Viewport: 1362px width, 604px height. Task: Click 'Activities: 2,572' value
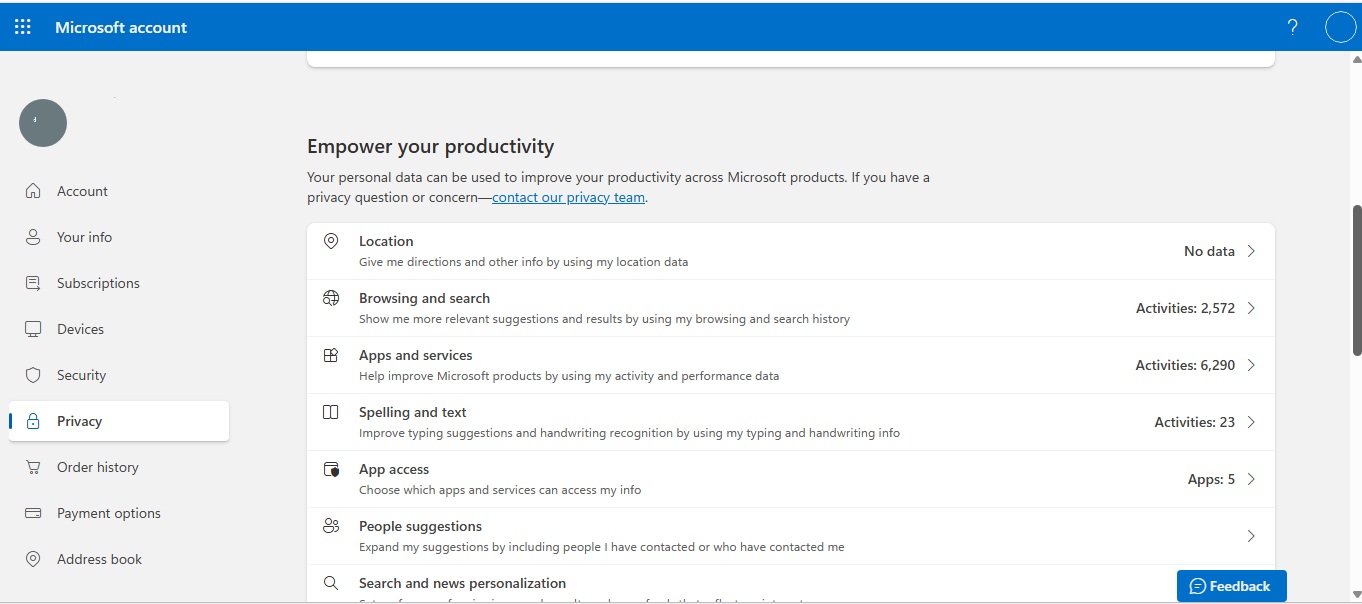[x=1185, y=308]
